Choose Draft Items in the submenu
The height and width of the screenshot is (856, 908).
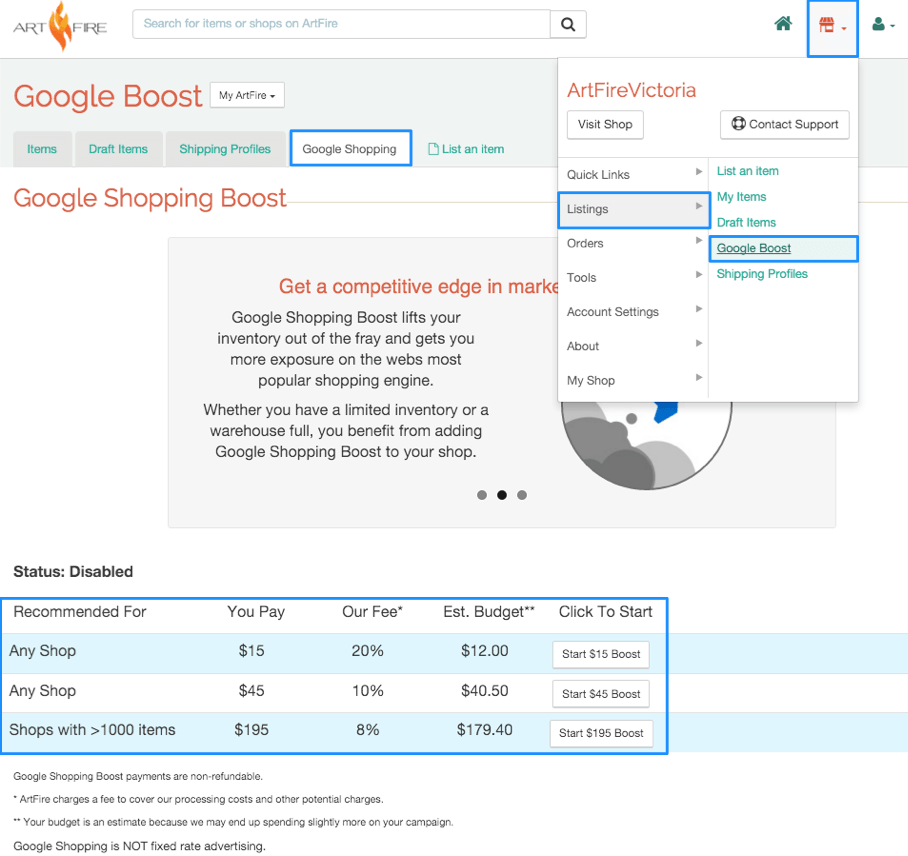[x=746, y=222]
